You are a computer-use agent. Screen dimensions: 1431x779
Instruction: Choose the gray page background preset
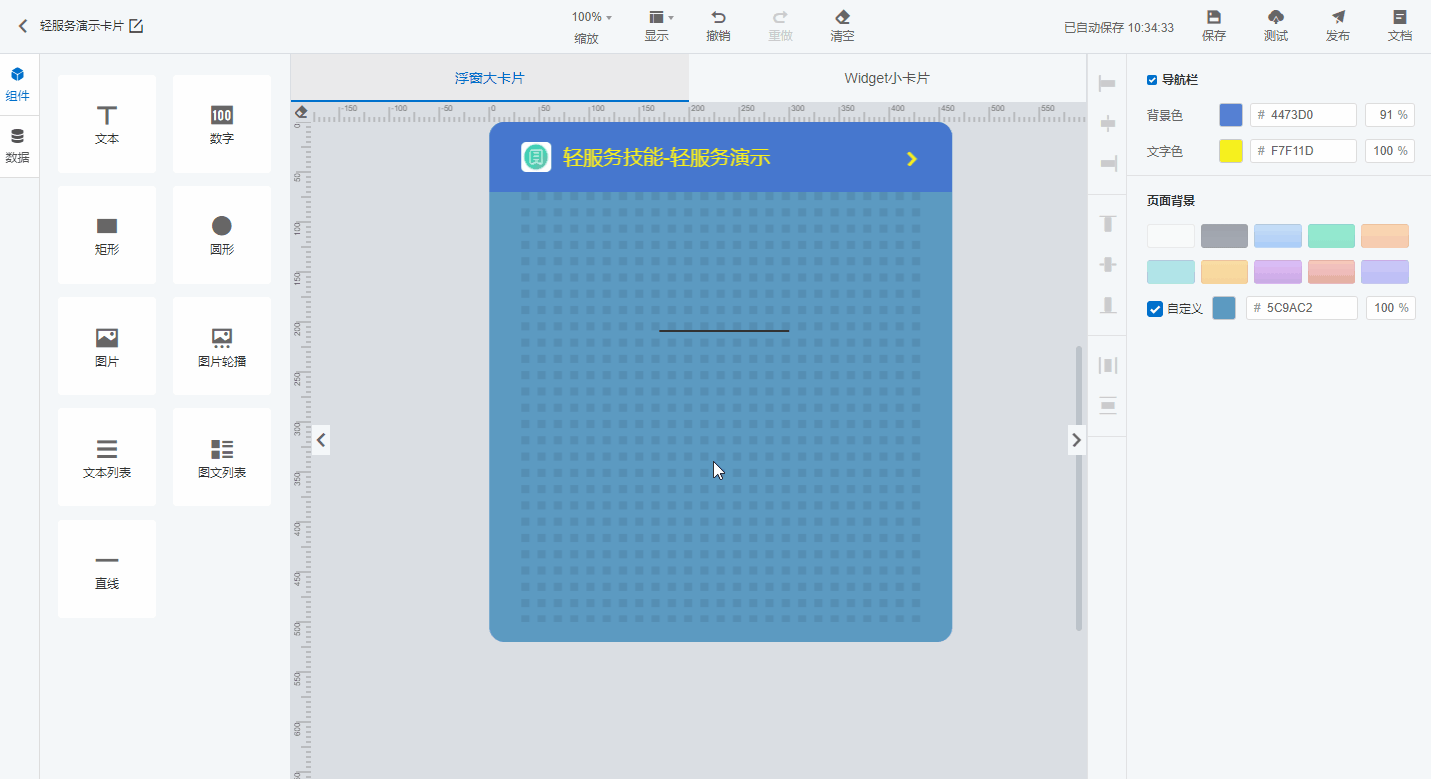pos(1224,236)
